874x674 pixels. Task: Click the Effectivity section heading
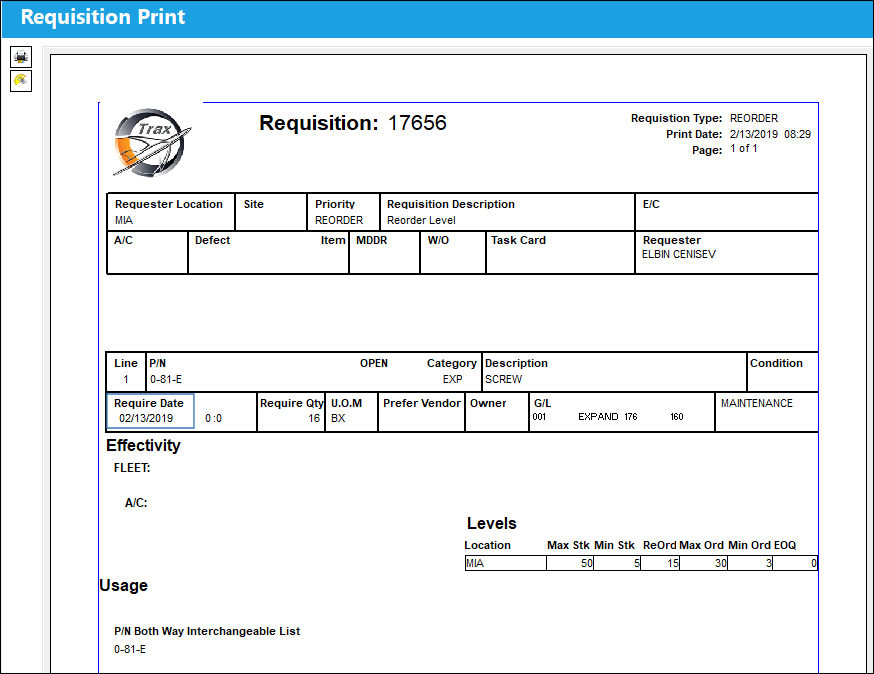click(x=143, y=445)
